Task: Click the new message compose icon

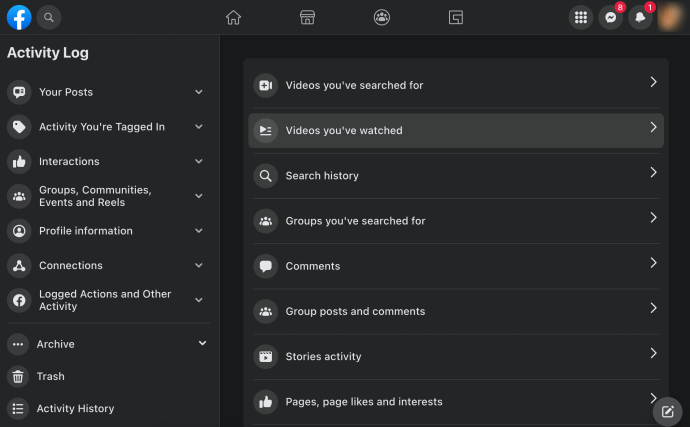Action: [x=668, y=412]
